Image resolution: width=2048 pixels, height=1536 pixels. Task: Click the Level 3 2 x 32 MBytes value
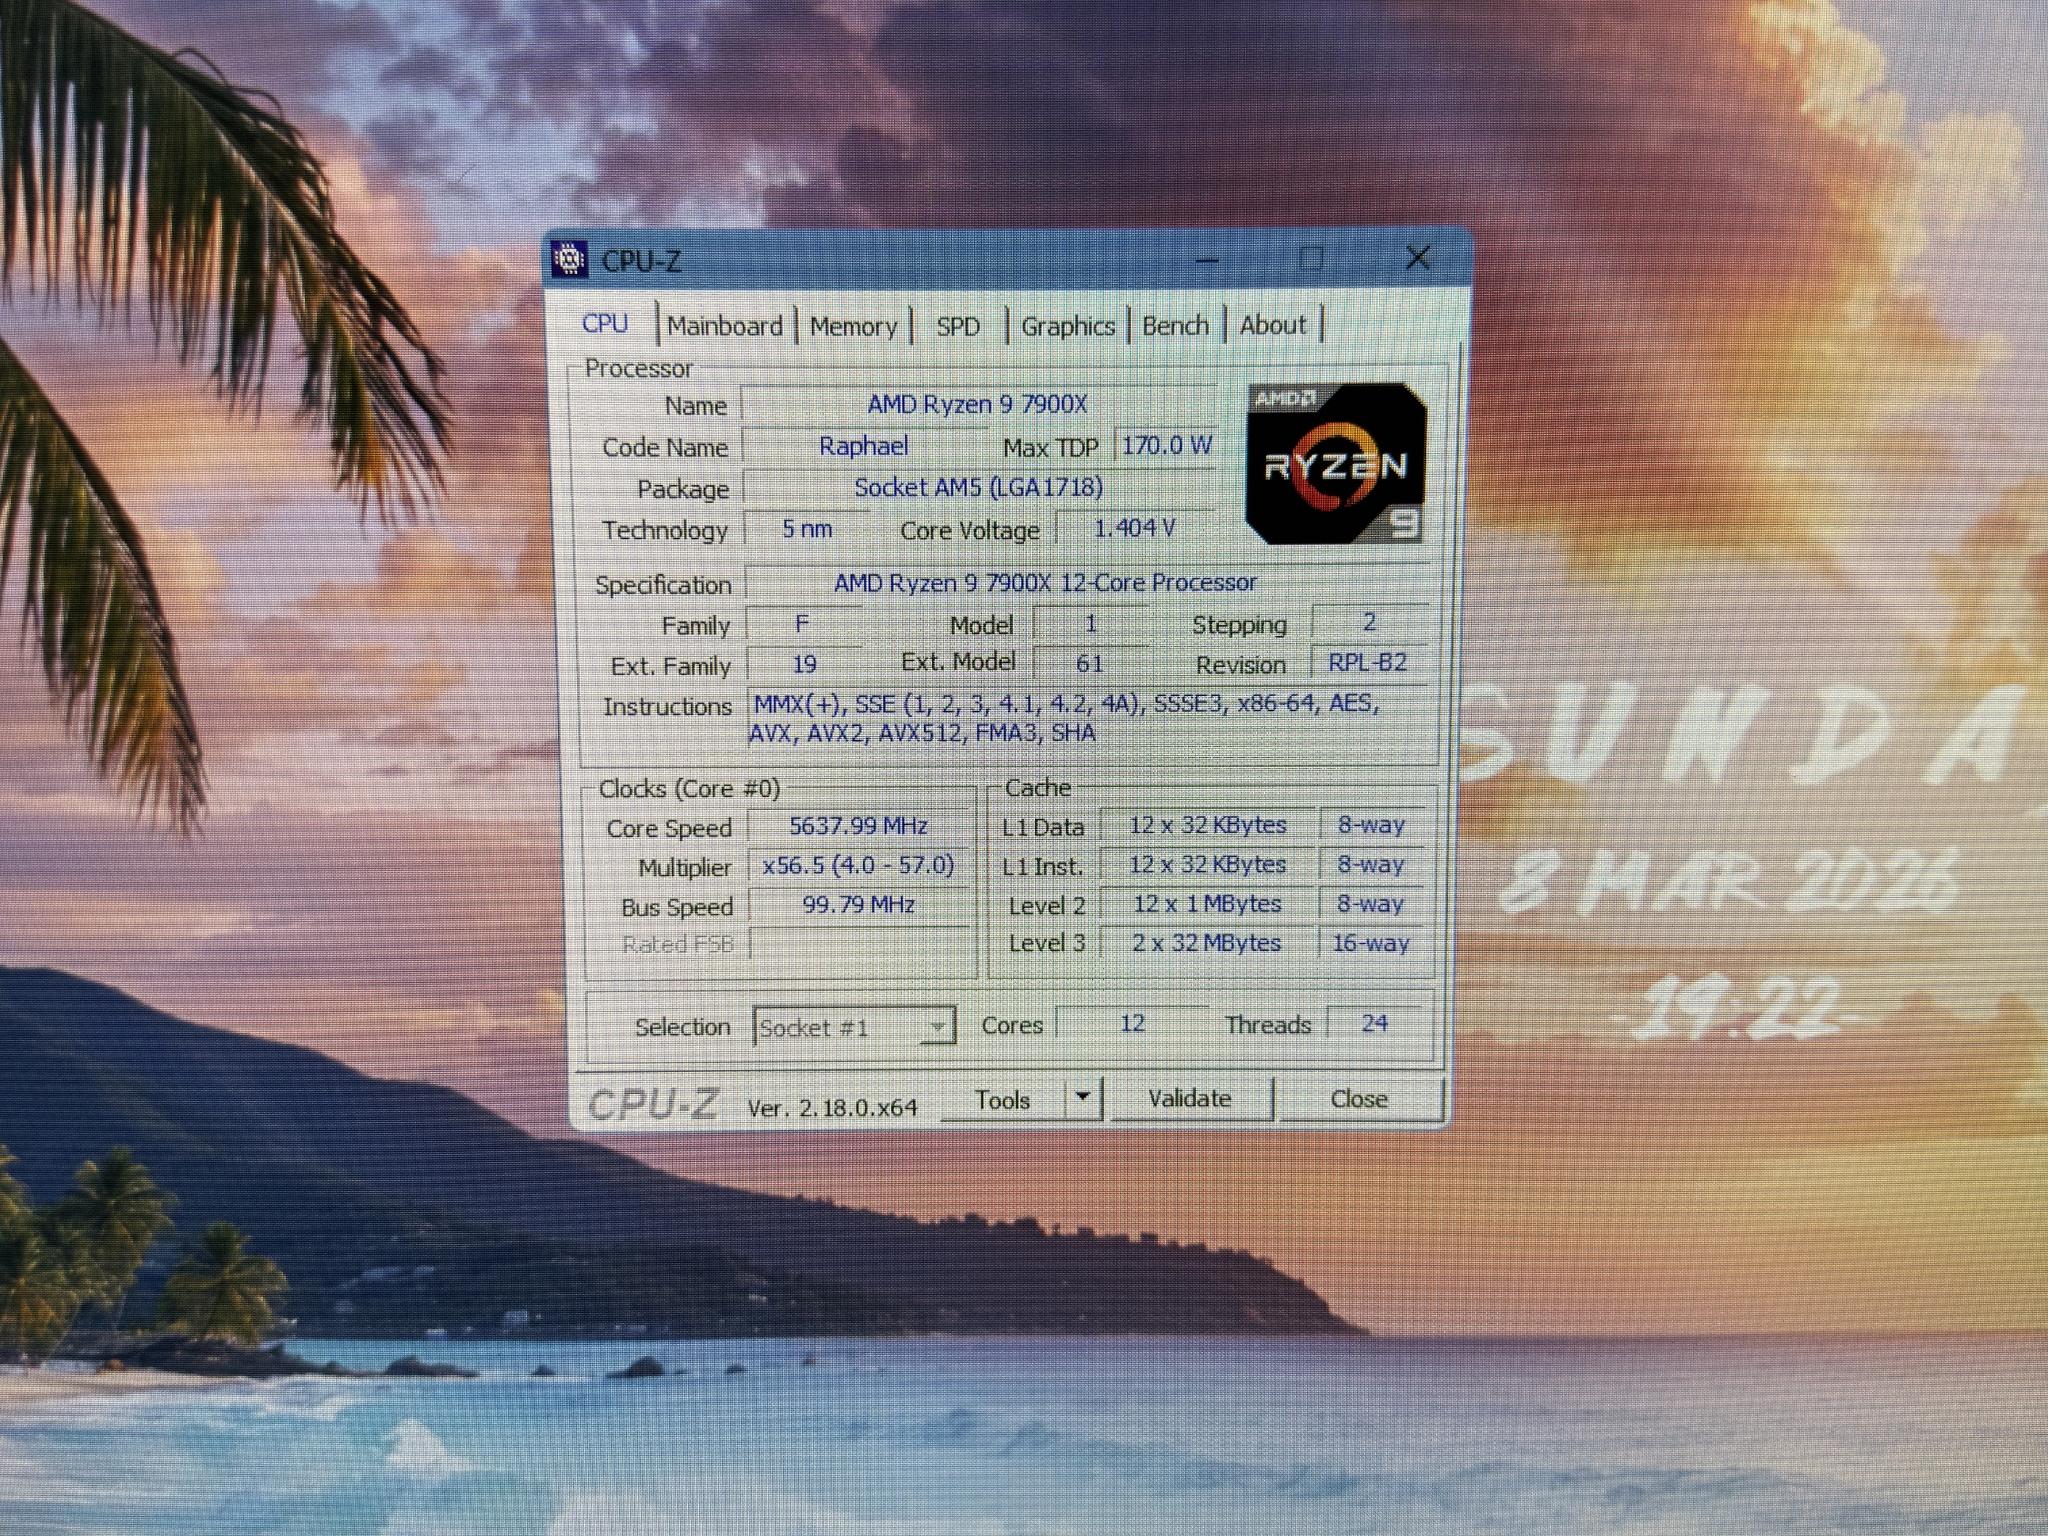1207,943
